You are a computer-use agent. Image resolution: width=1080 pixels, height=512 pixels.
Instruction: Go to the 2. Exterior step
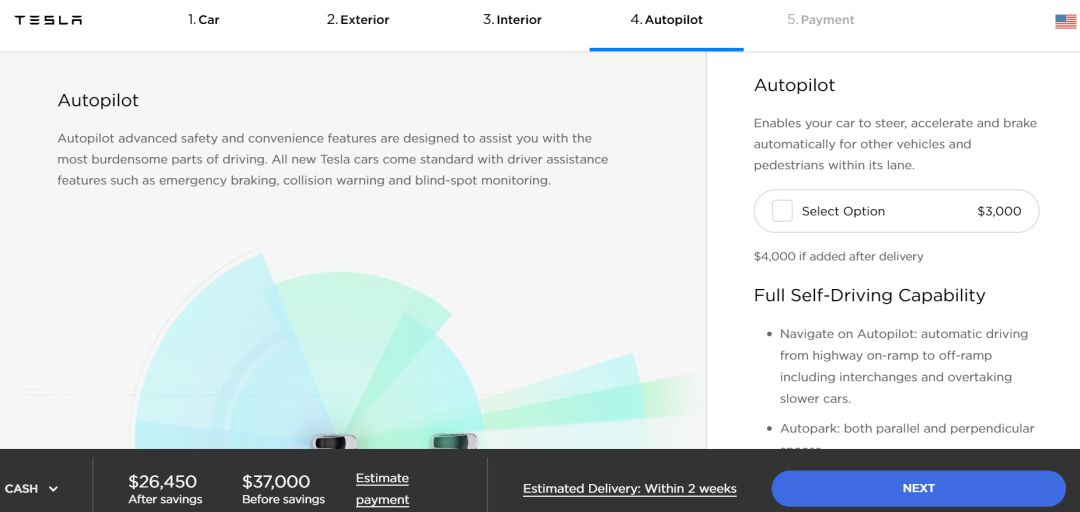pos(358,20)
